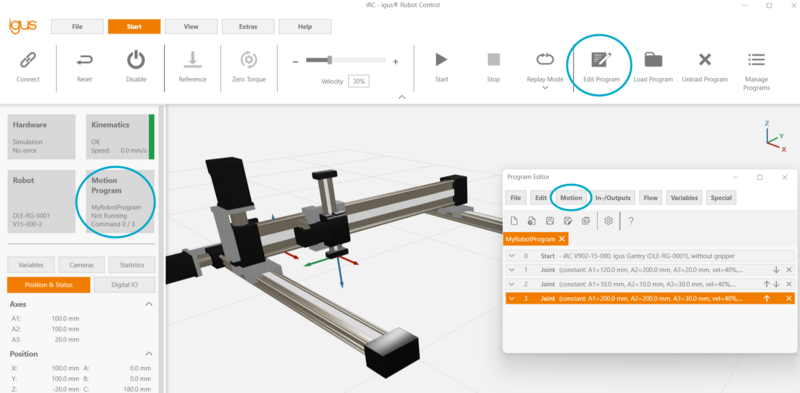The height and width of the screenshot is (393, 800).
Task: Start the program with the play icon
Action: (441, 60)
